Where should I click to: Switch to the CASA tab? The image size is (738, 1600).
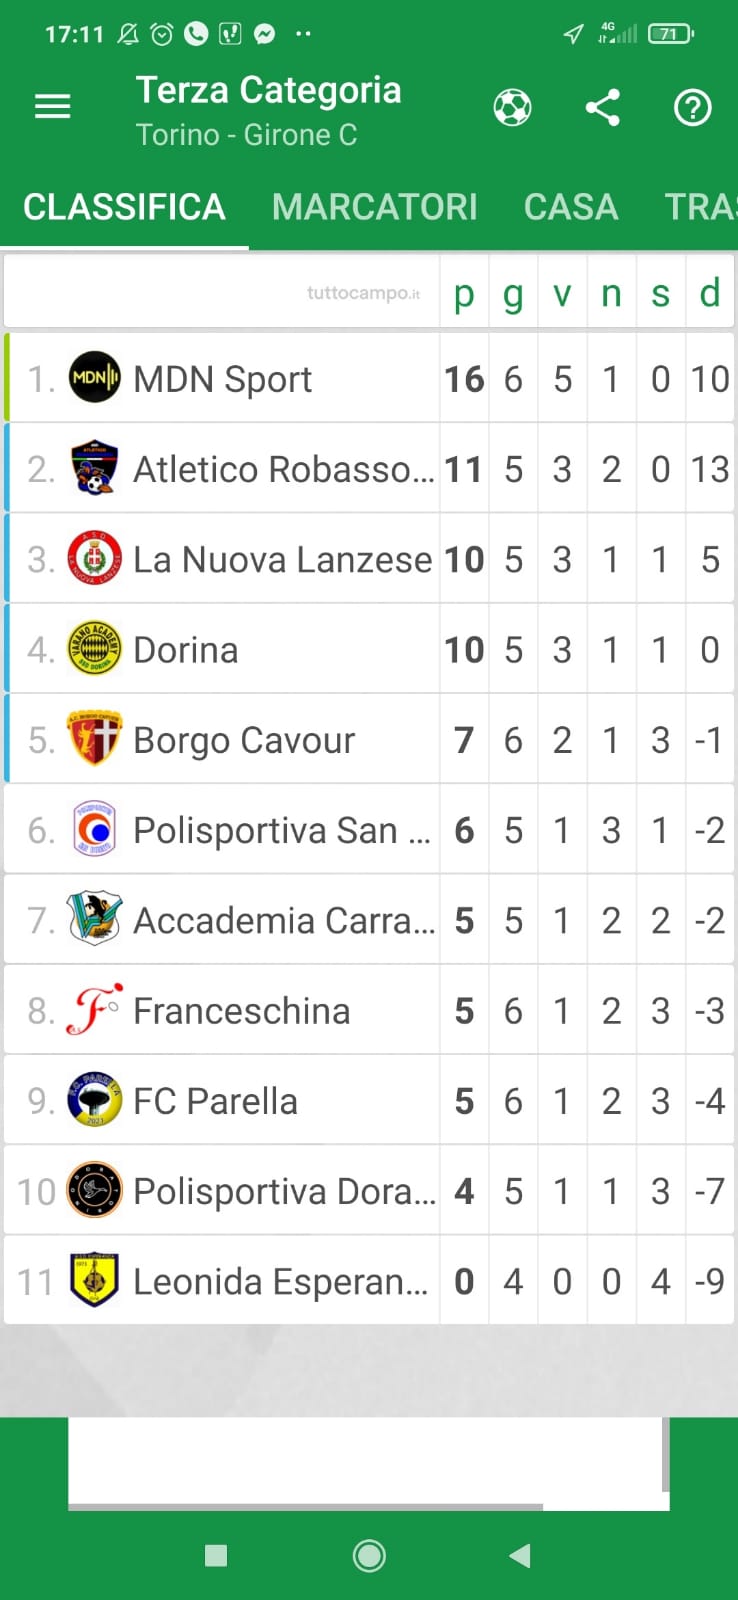[x=571, y=207]
